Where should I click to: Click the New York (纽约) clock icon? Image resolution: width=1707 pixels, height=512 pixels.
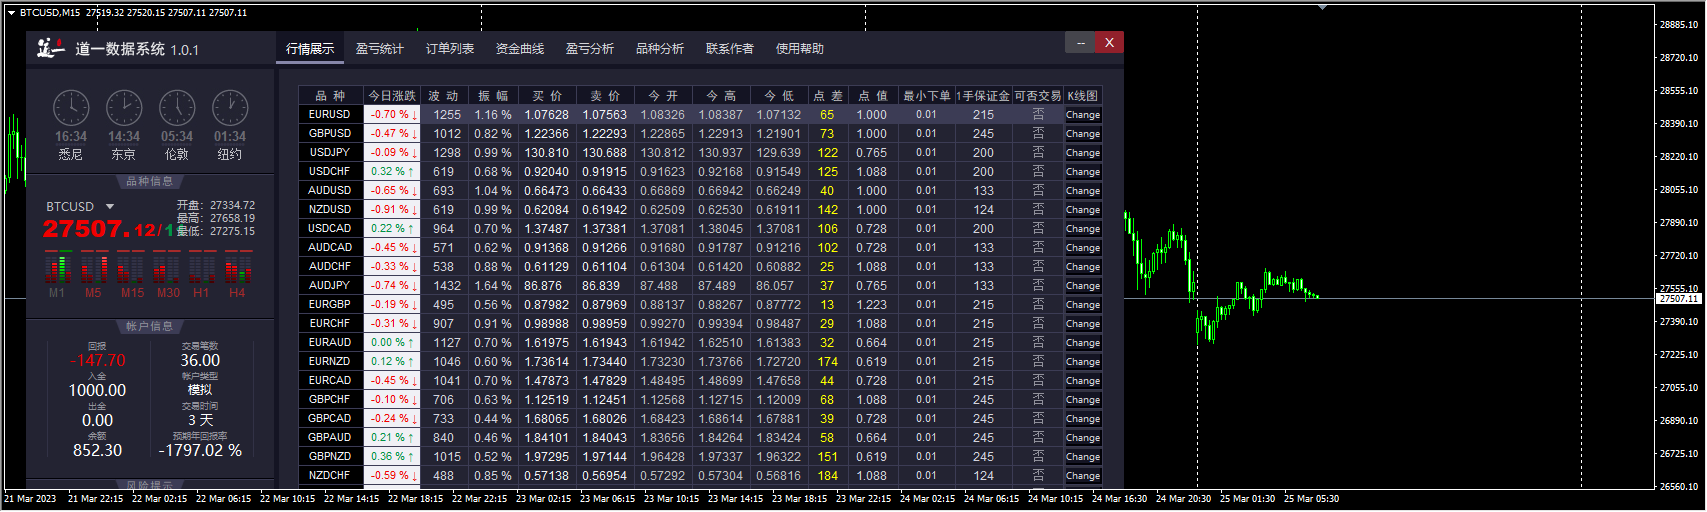pos(230,108)
